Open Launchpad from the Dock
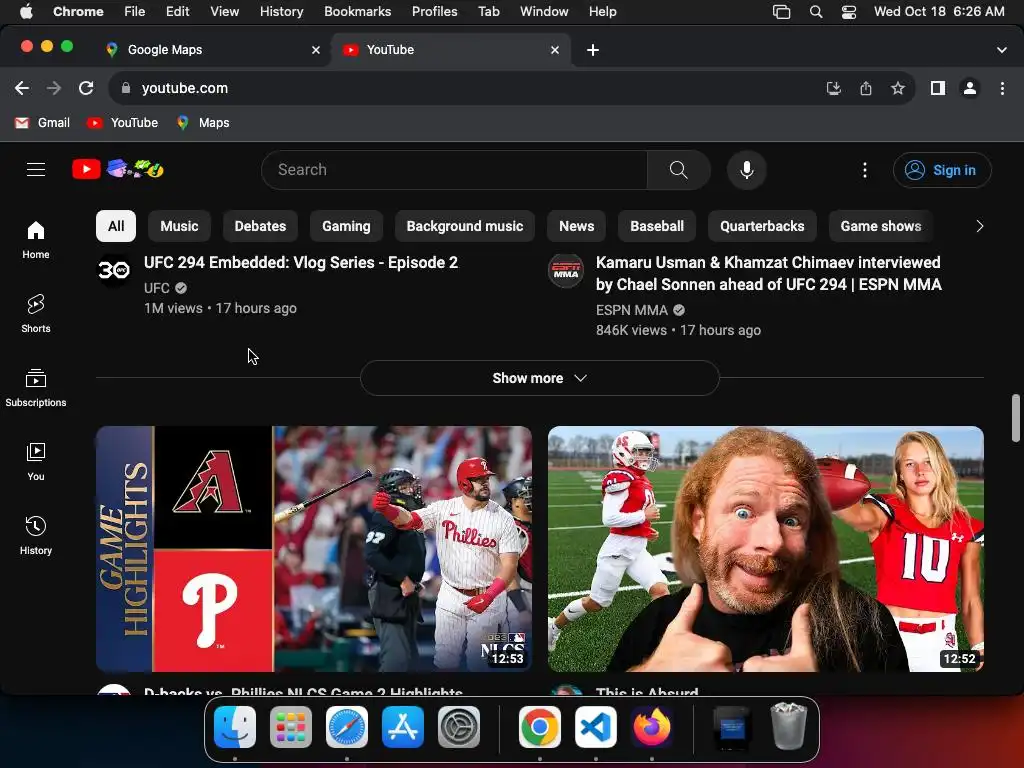Viewport: 1024px width, 768px height. click(291, 727)
